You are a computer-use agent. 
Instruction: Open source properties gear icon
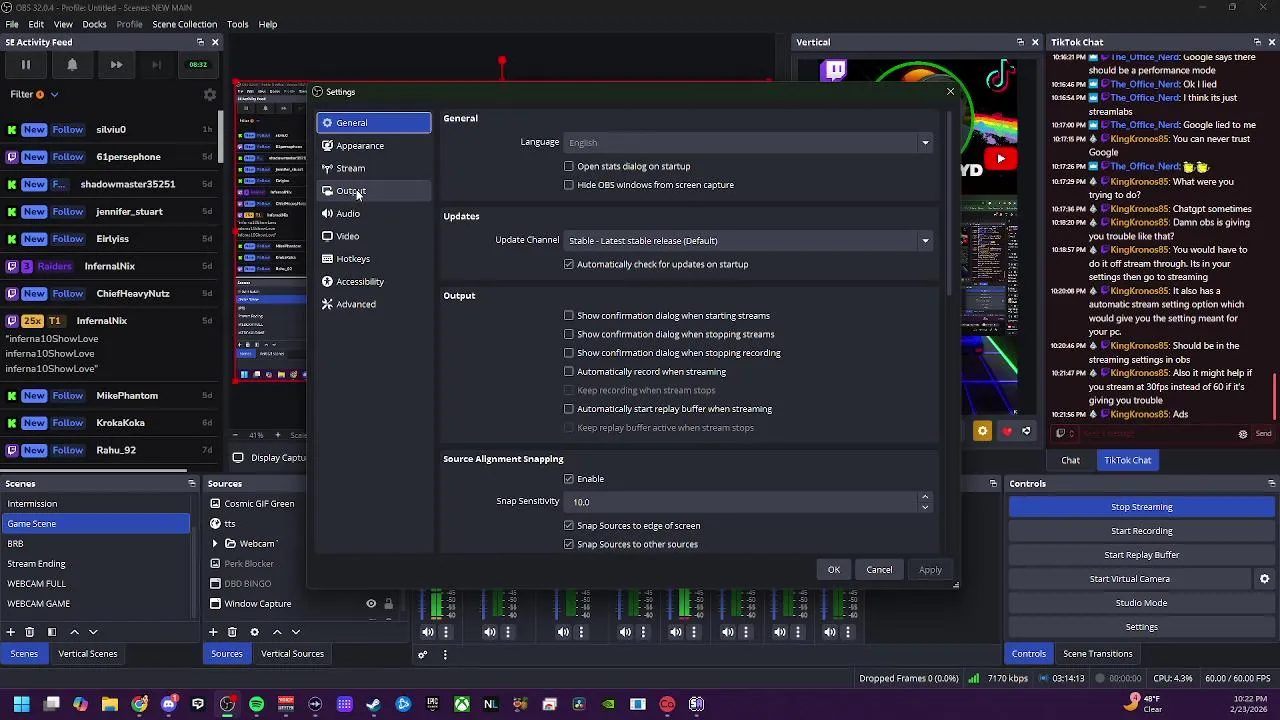[x=254, y=632]
